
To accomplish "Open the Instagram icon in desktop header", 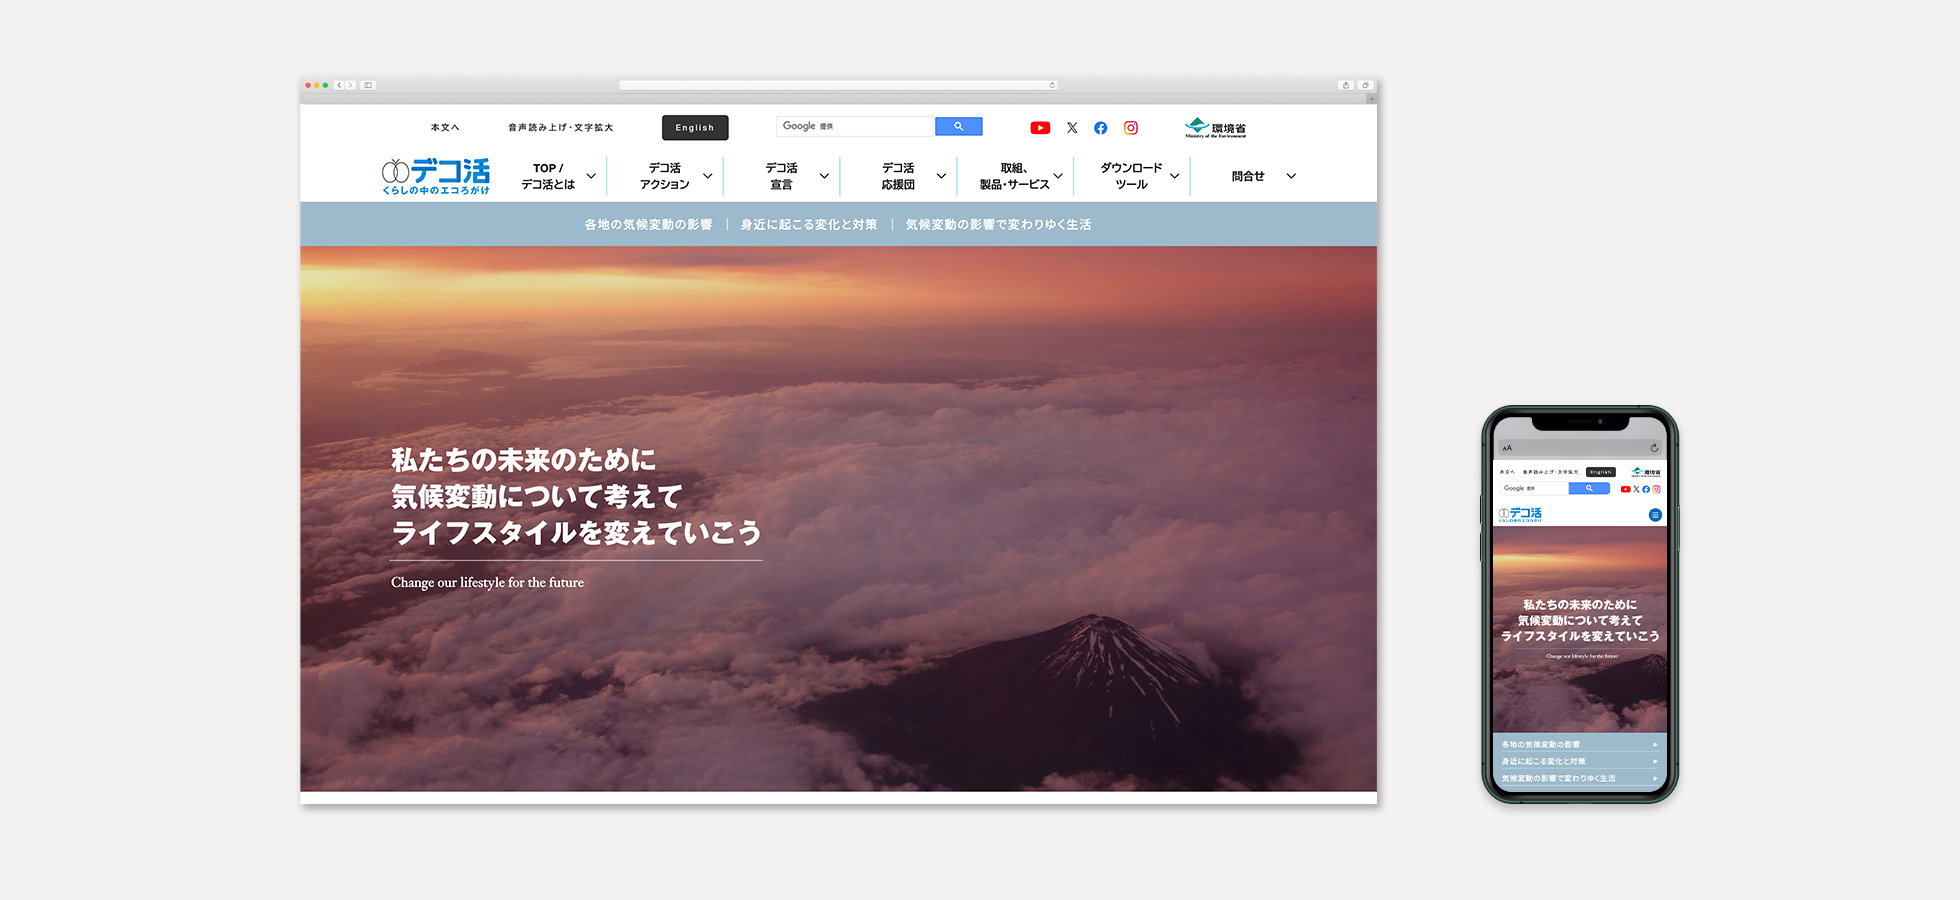I will (x=1131, y=128).
